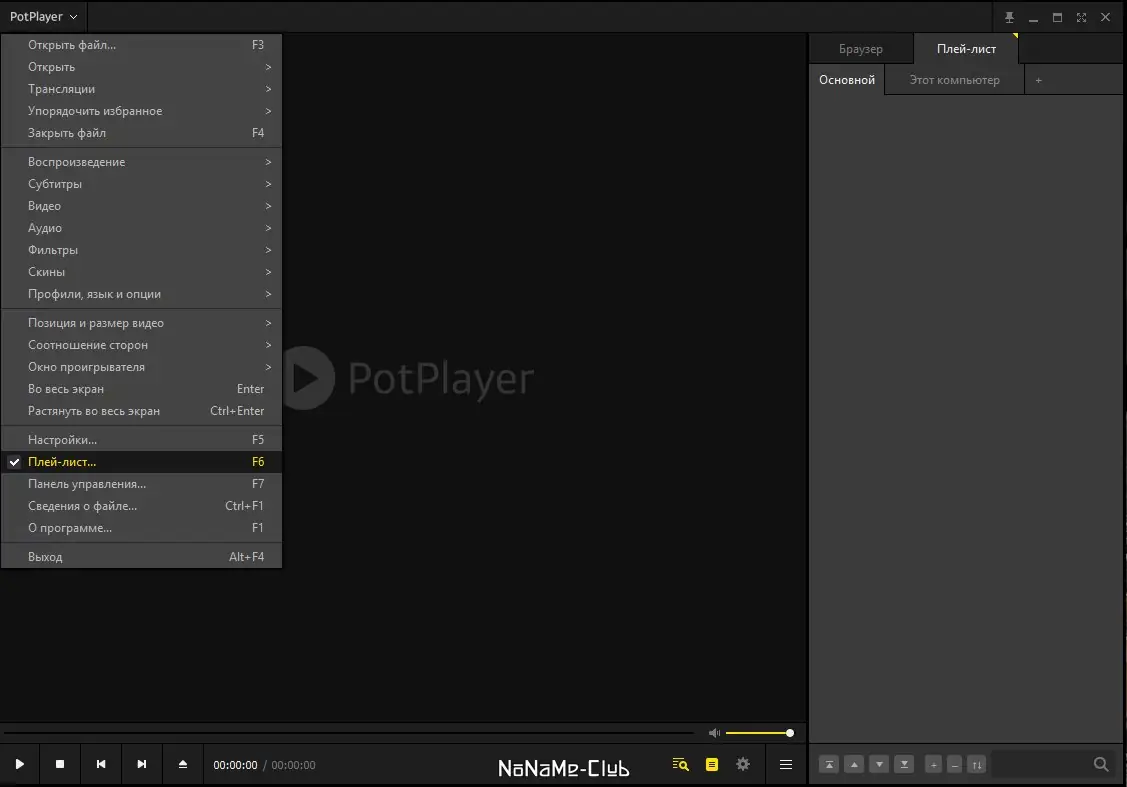Open control panel via gear icon
Screen dimensions: 1127x787
coord(743,765)
